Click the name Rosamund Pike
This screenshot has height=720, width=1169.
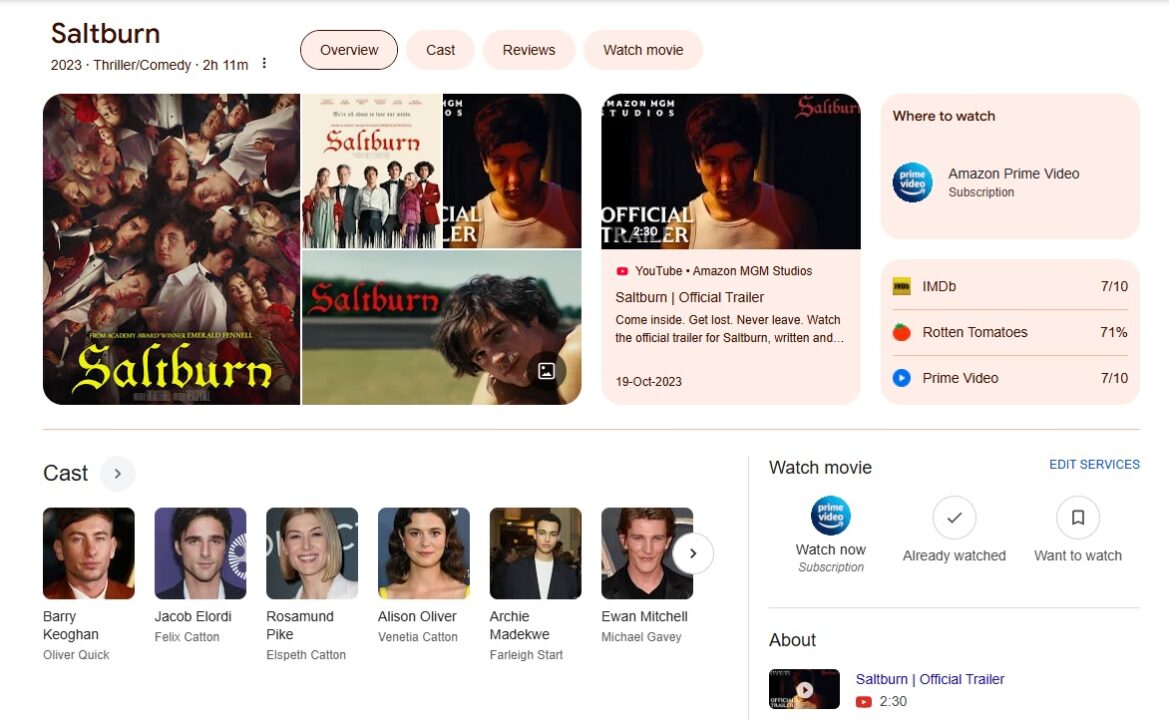[x=300, y=625]
